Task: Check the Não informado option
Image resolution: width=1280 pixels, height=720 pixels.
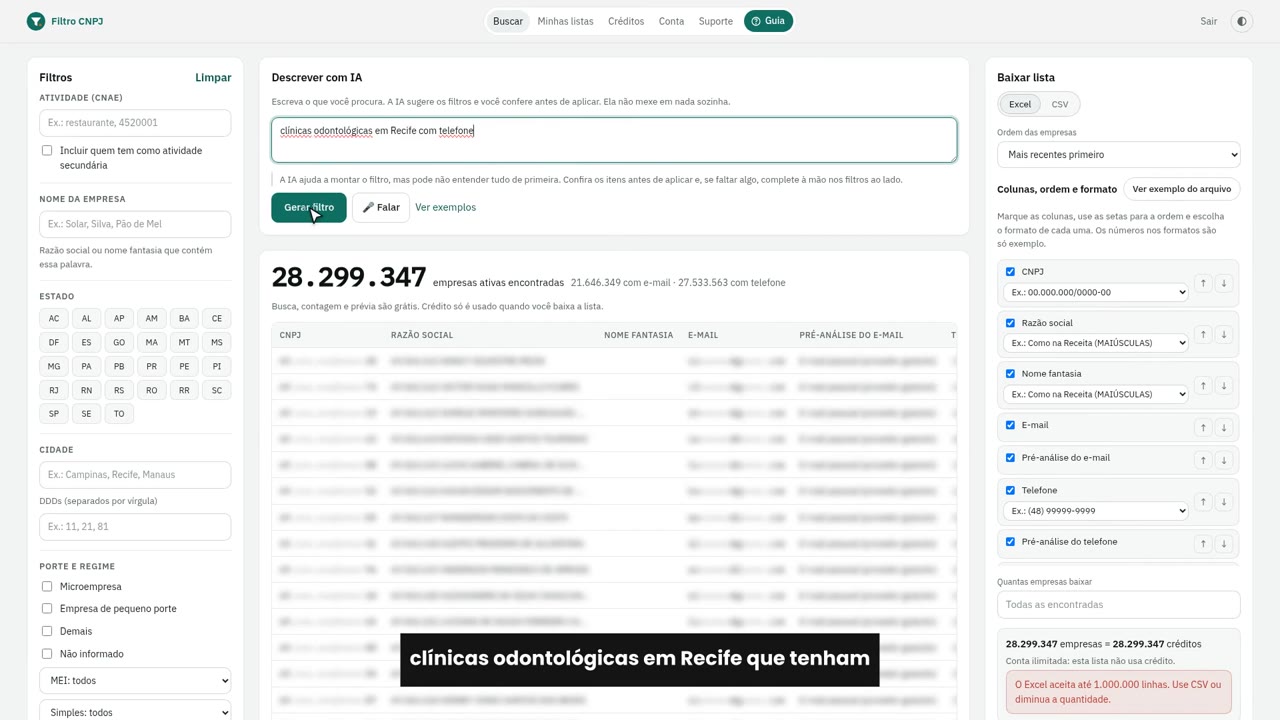Action: (47, 654)
